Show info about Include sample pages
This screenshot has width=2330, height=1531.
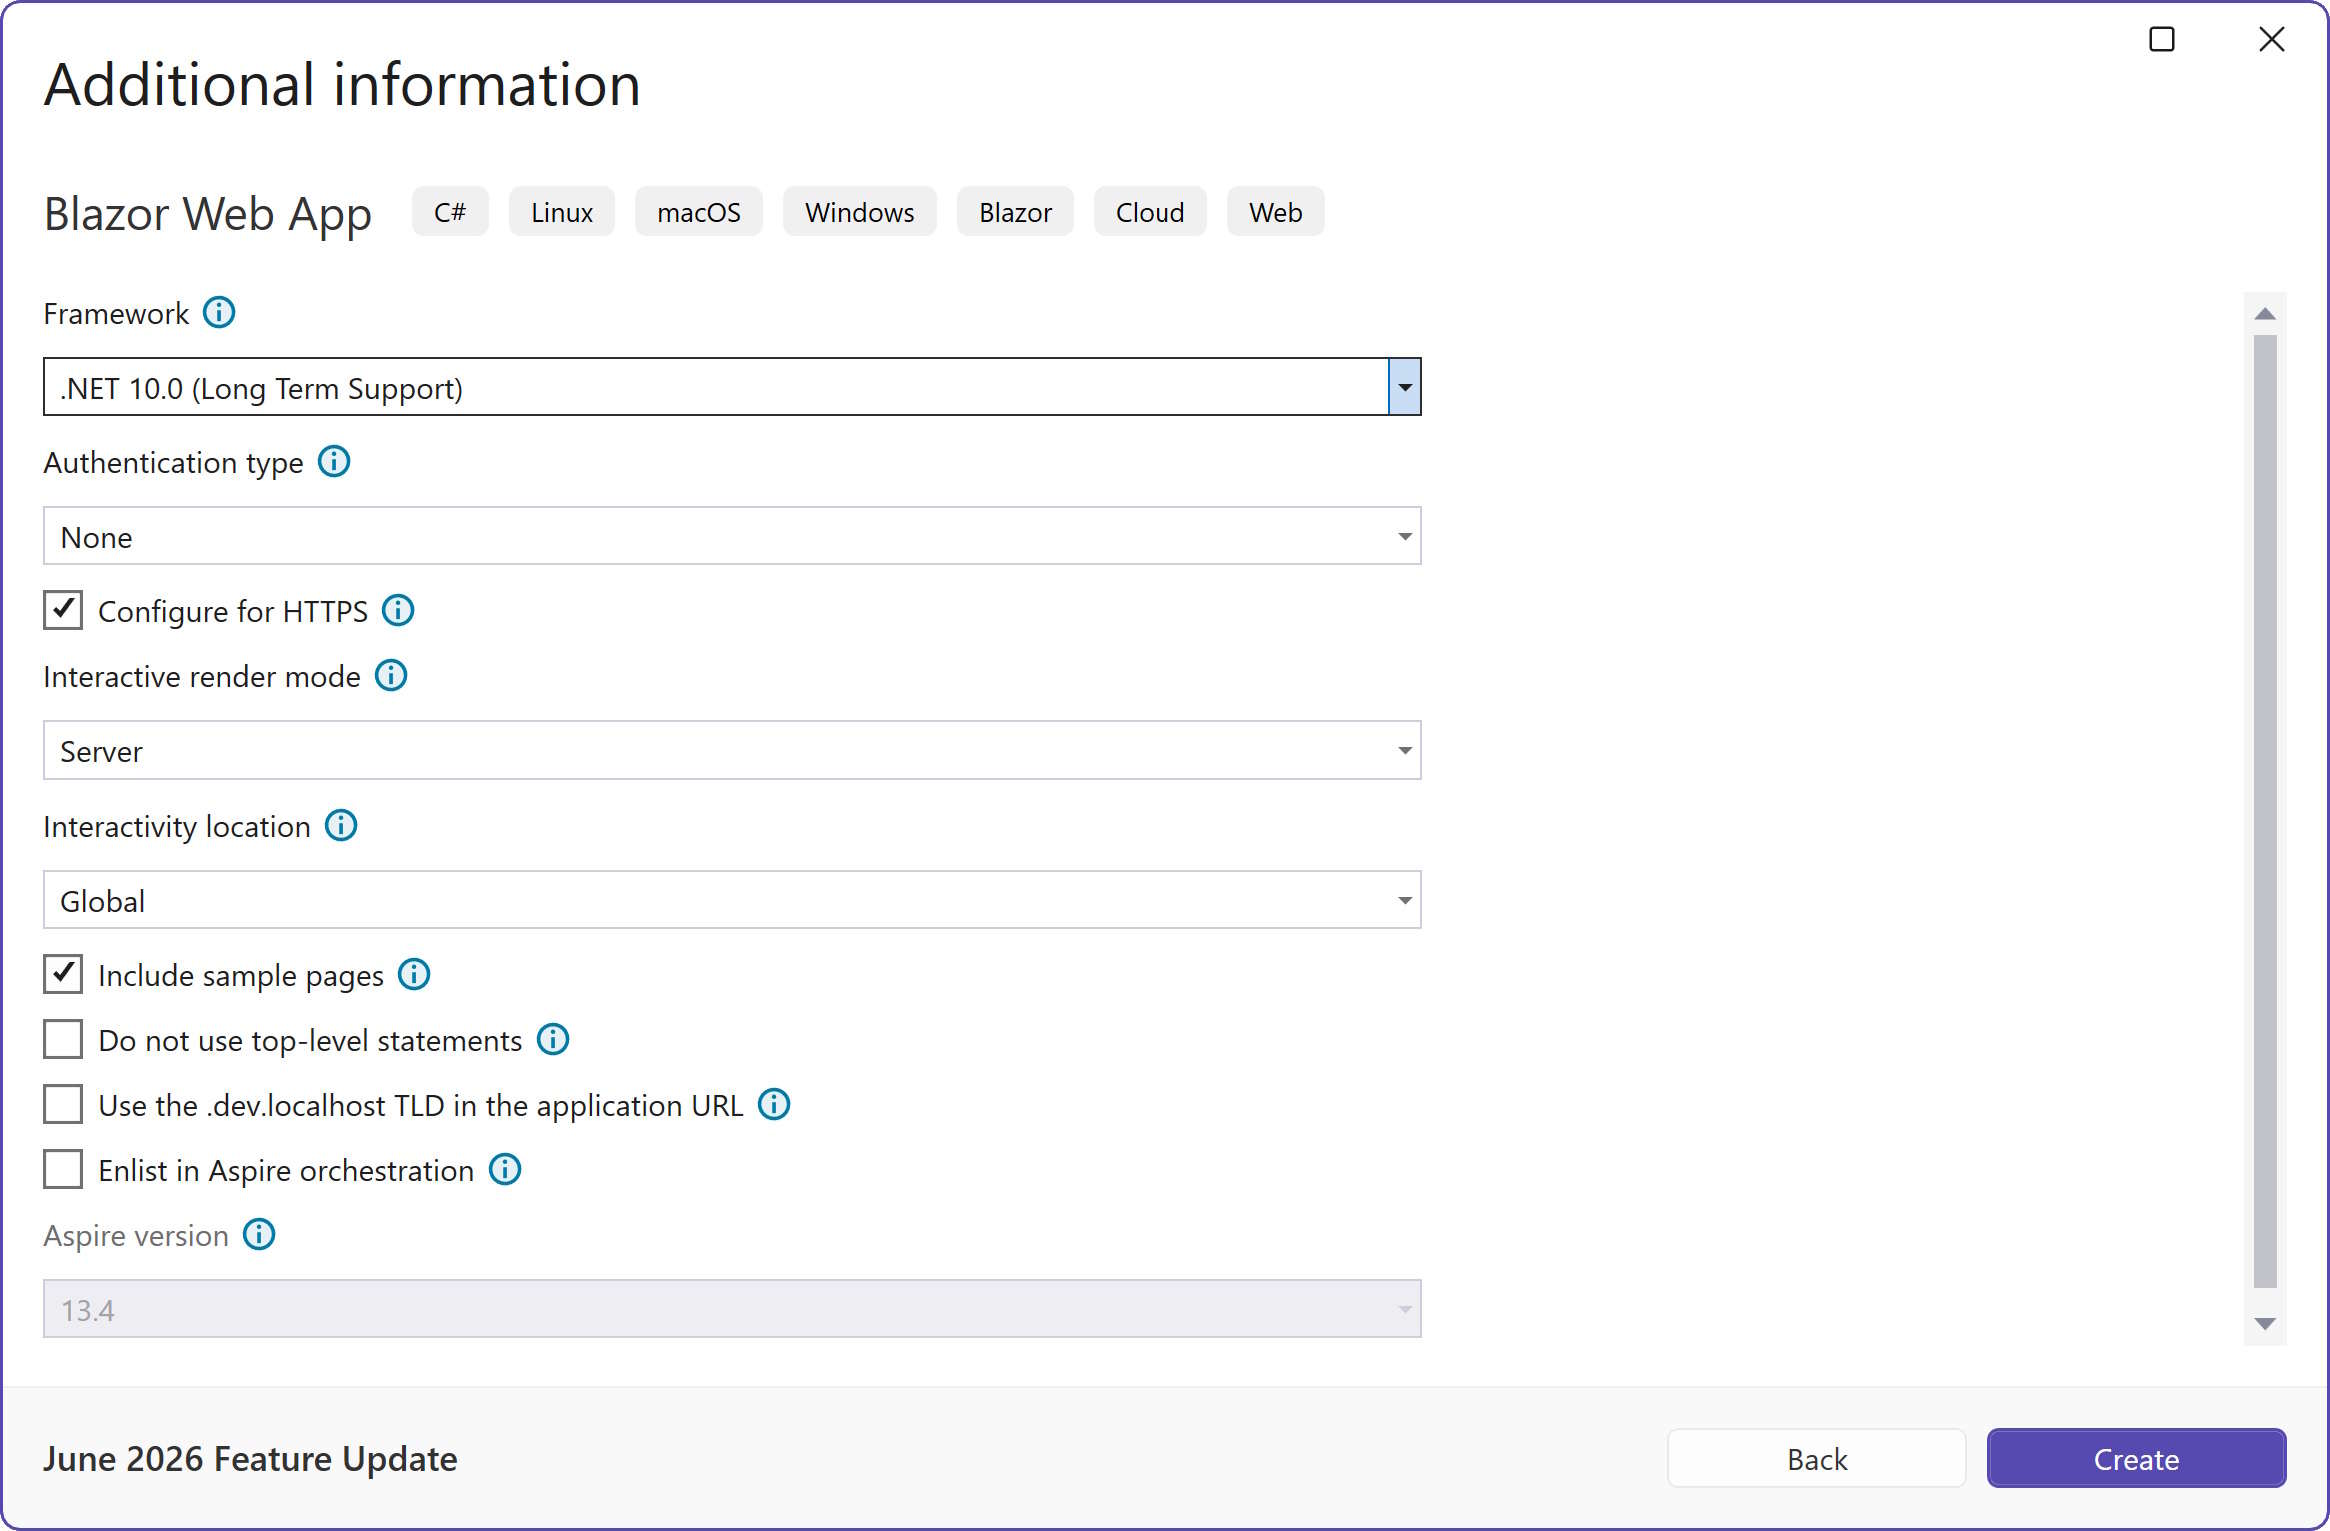[x=414, y=974]
